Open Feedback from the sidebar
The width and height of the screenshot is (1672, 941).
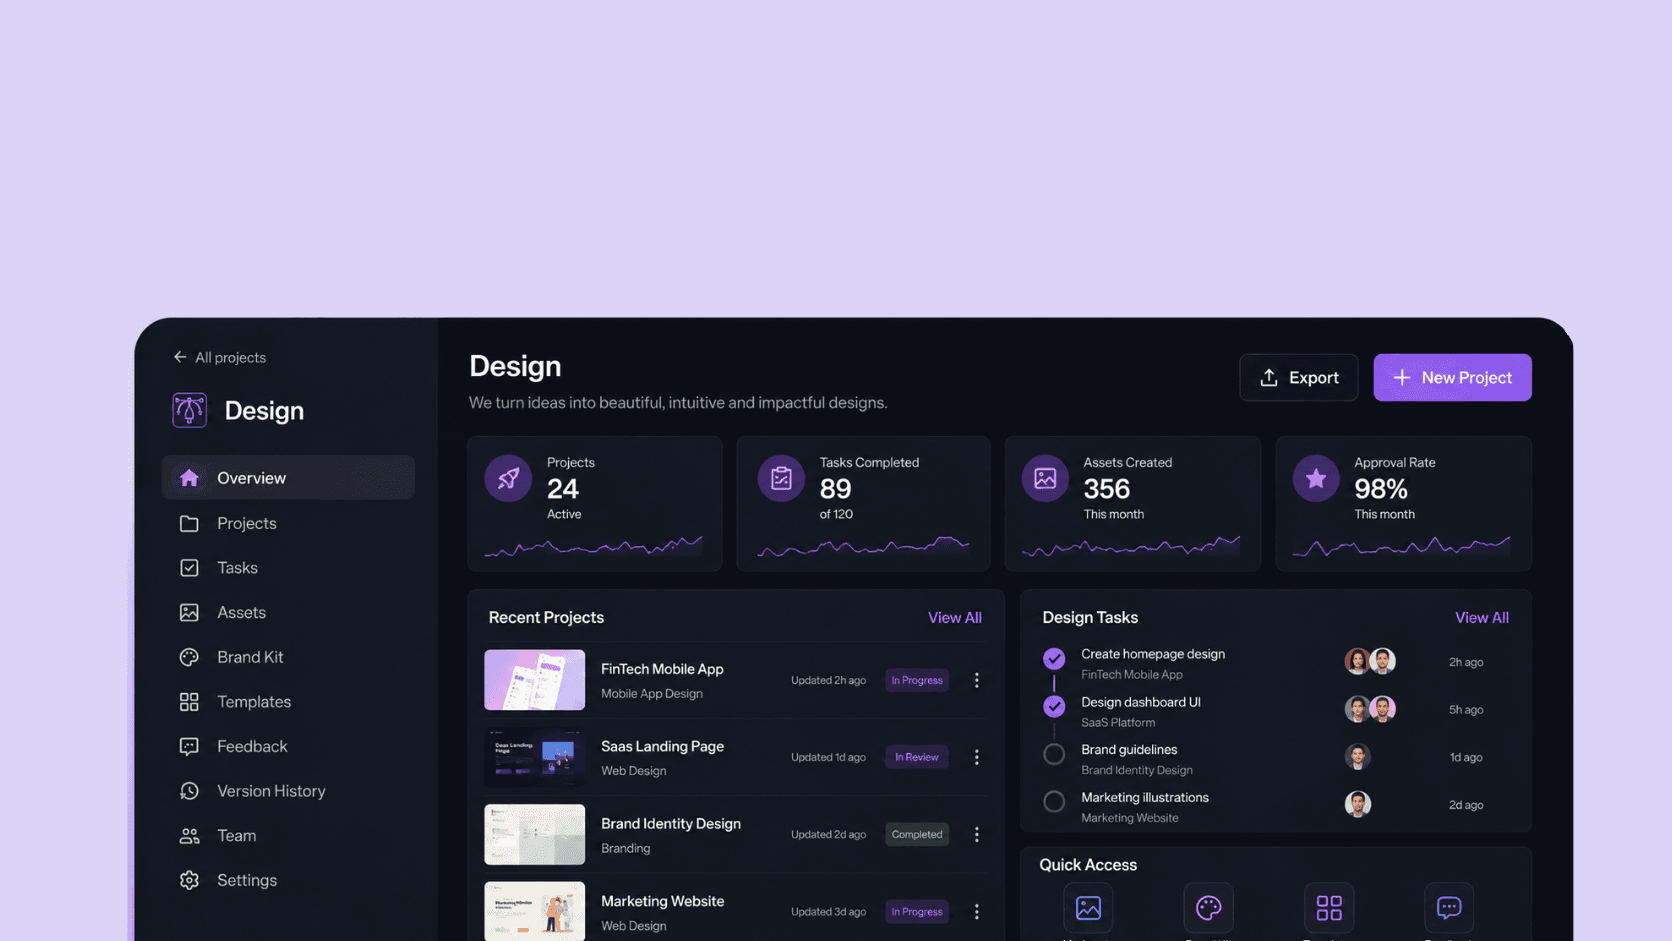coord(288,746)
